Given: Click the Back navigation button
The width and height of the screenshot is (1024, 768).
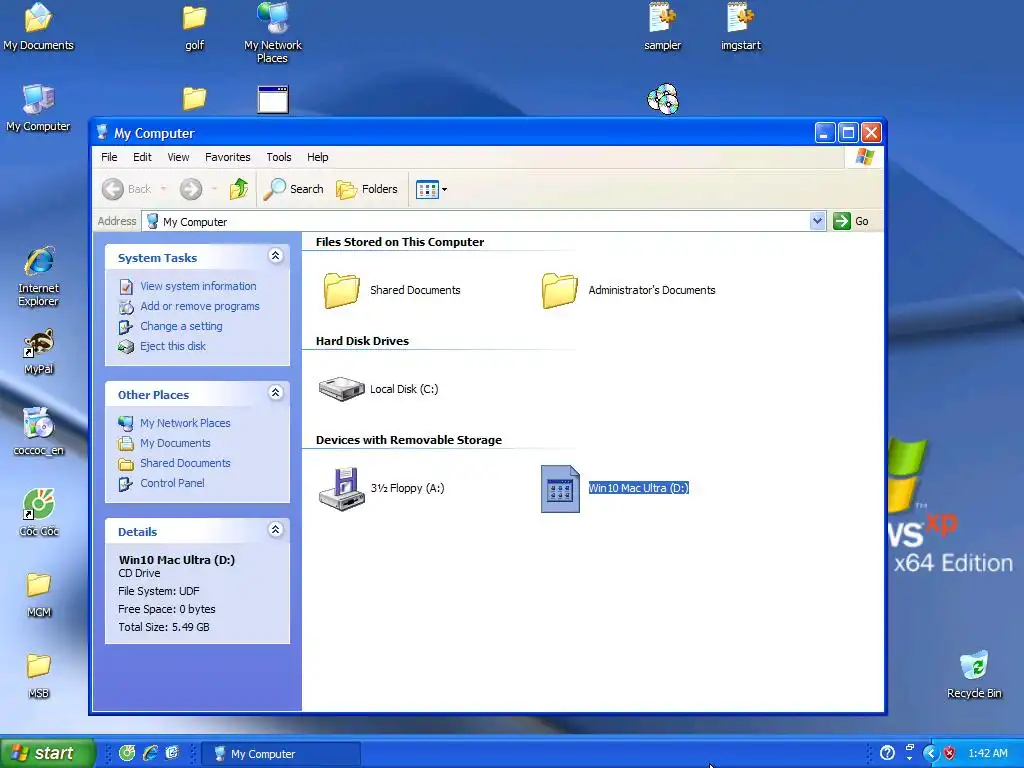Looking at the screenshot, I should [127, 189].
